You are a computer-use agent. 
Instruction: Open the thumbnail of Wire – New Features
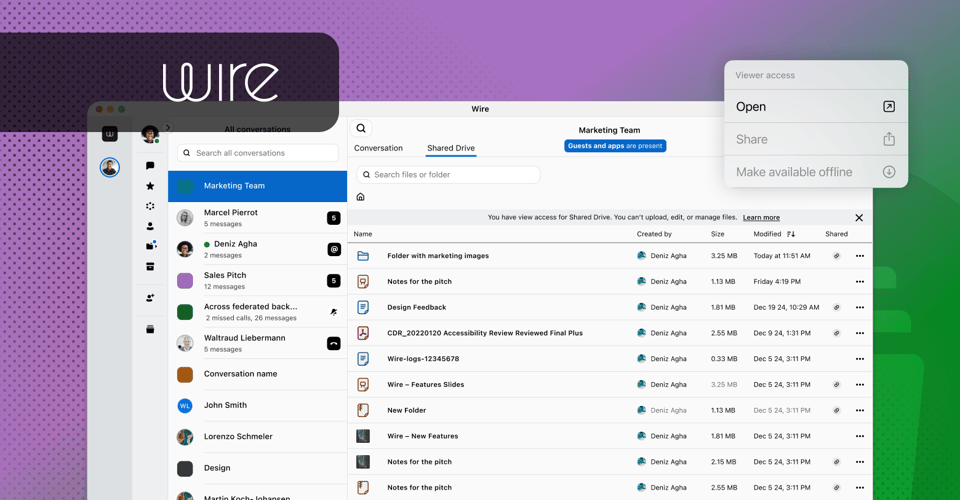pyautogui.click(x=363, y=436)
